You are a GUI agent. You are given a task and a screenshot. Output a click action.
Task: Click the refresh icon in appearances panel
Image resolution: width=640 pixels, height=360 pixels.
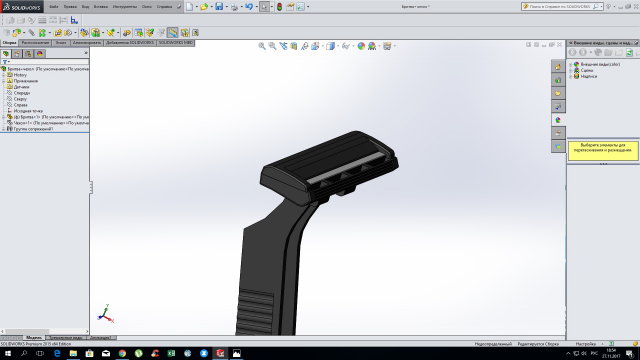(629, 52)
